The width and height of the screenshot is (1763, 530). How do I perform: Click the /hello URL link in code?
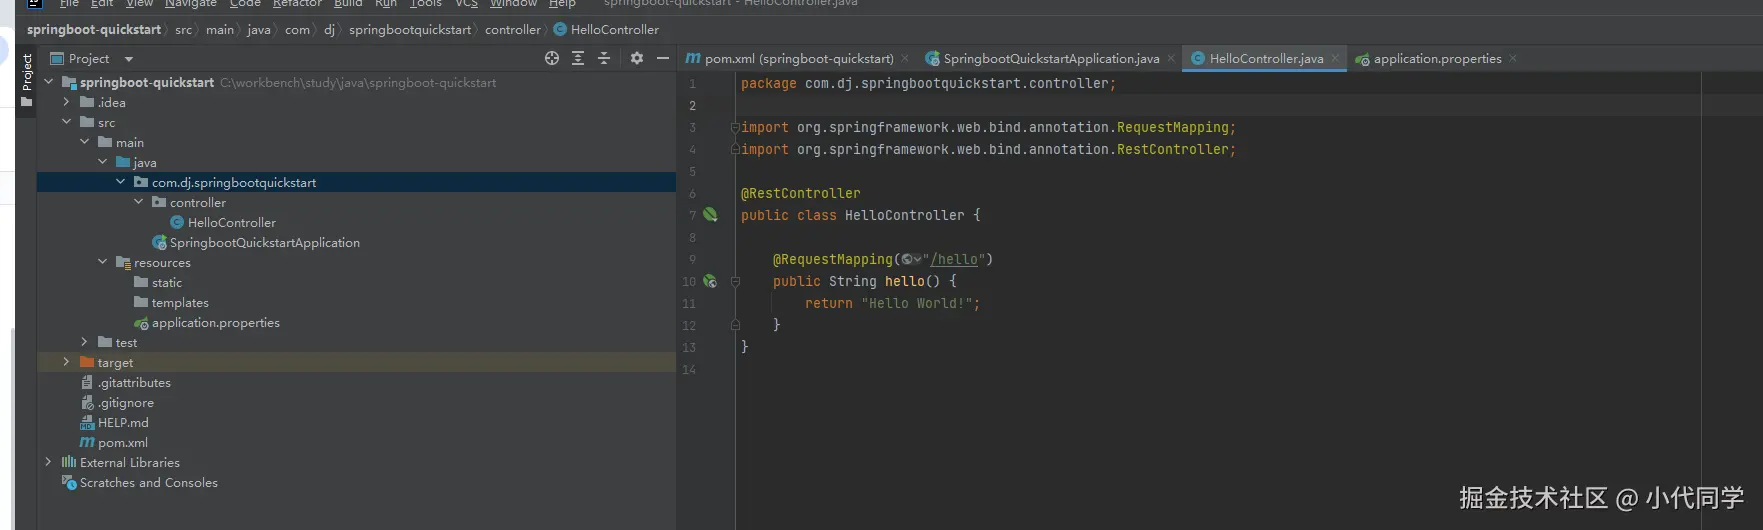pos(955,259)
